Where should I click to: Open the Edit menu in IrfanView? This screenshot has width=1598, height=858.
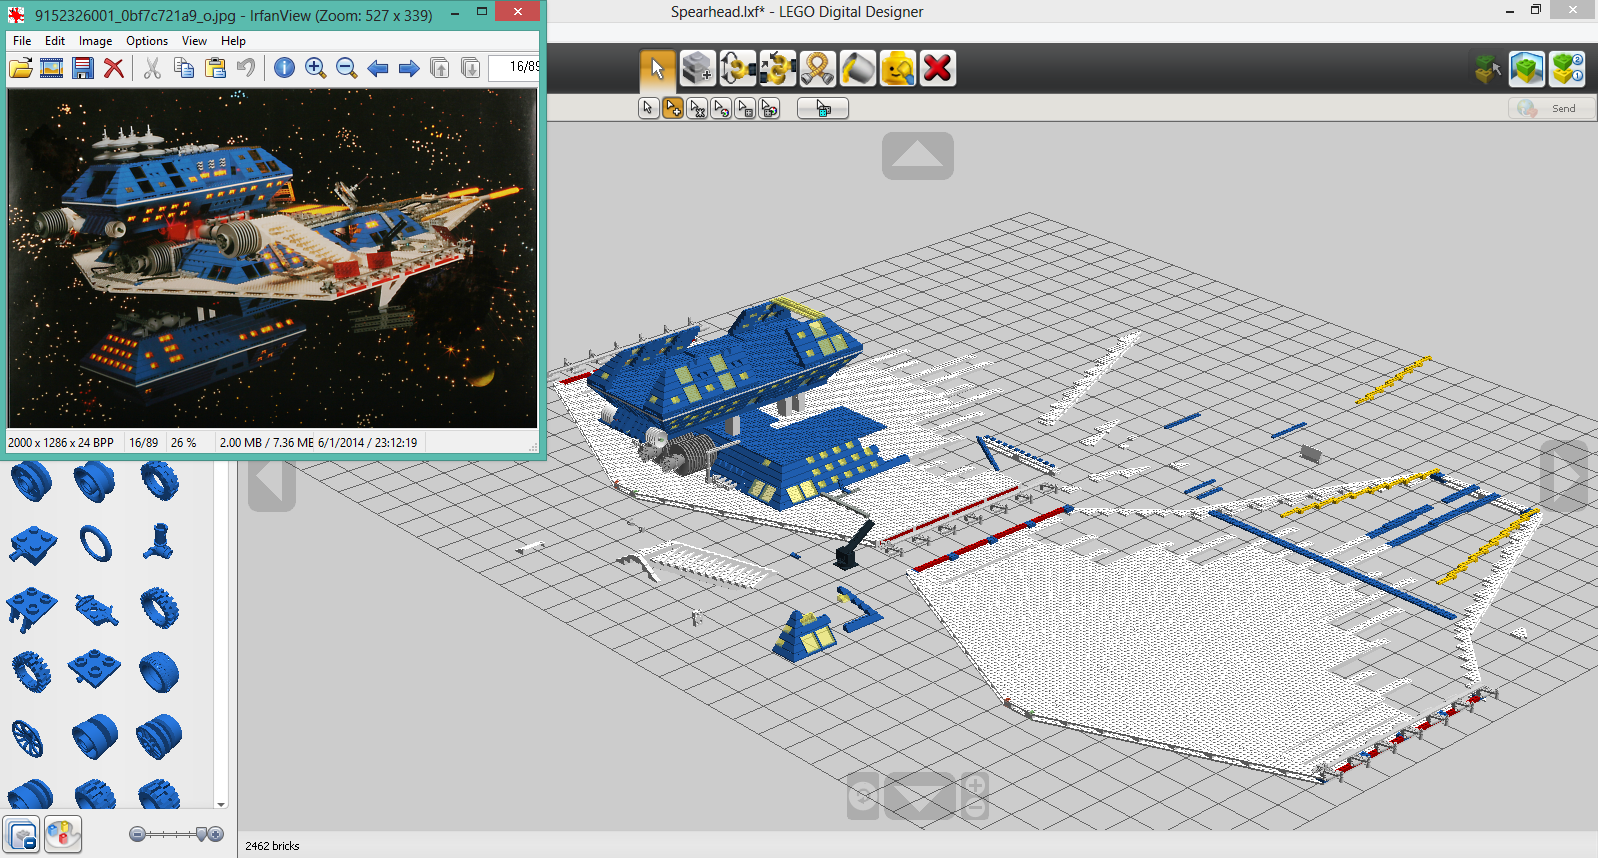click(x=55, y=41)
